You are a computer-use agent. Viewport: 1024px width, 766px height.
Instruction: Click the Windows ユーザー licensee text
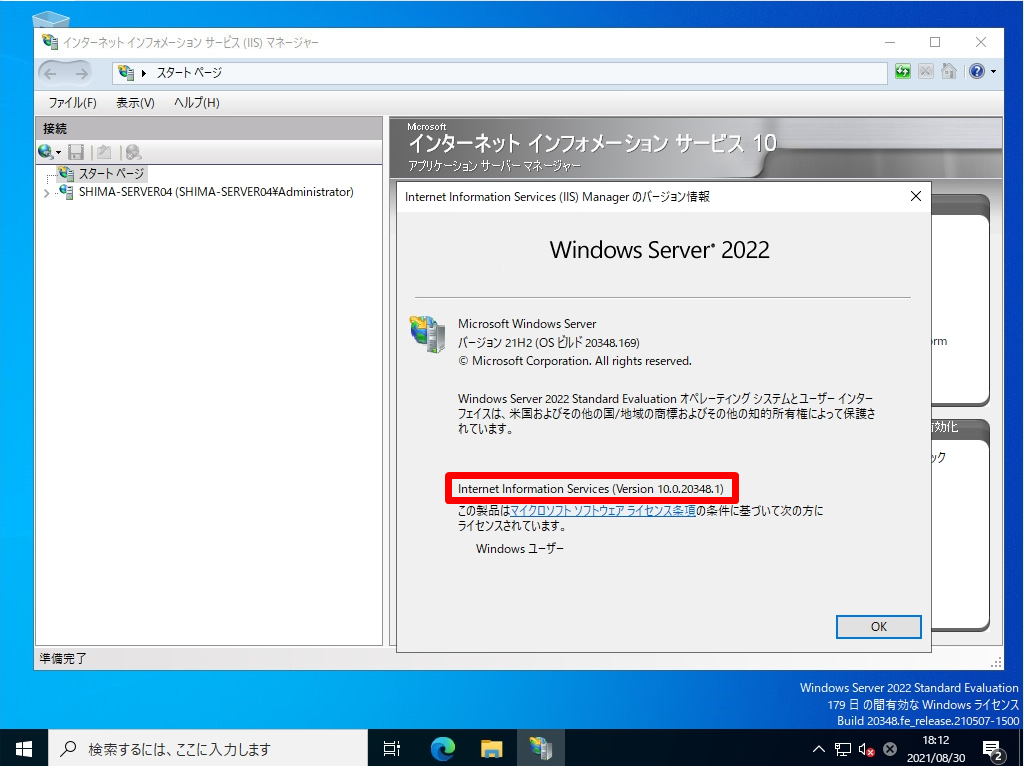[519, 549]
